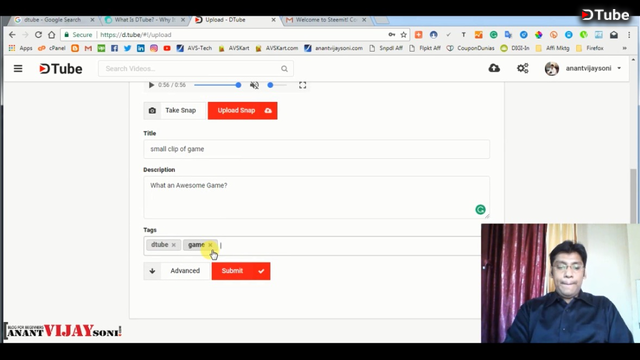Viewport: 640px width, 360px height.
Task: Open the Twitter bookmark icon
Action: tap(127, 48)
